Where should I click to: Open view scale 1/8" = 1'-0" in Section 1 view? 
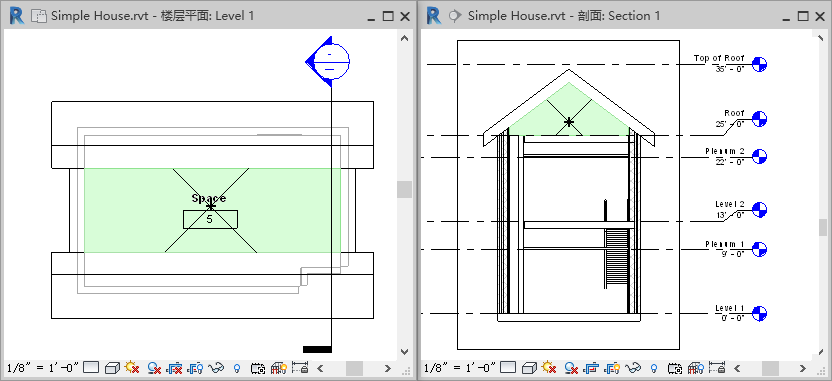(x=460, y=367)
